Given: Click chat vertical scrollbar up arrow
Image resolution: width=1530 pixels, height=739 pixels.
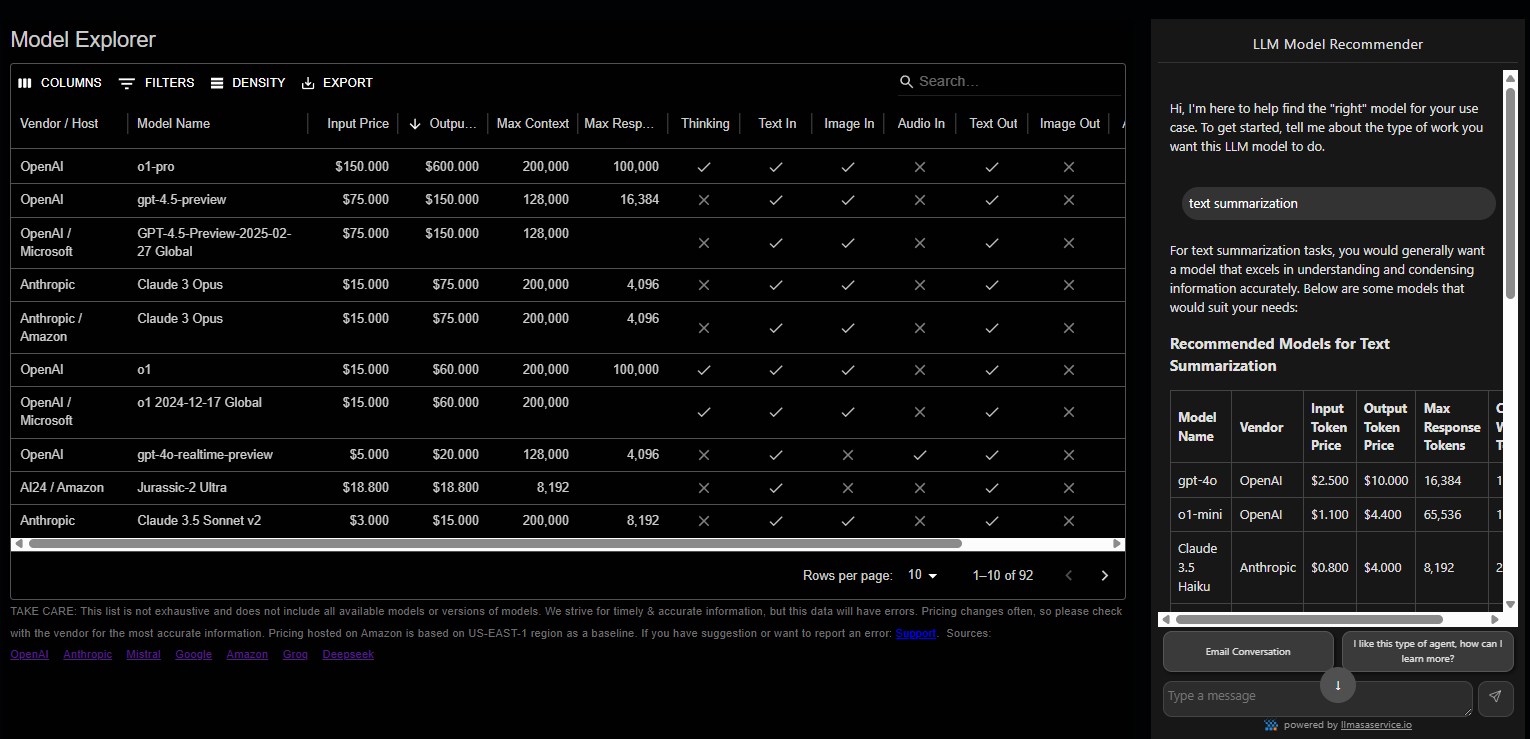Looking at the screenshot, I should (x=1510, y=76).
